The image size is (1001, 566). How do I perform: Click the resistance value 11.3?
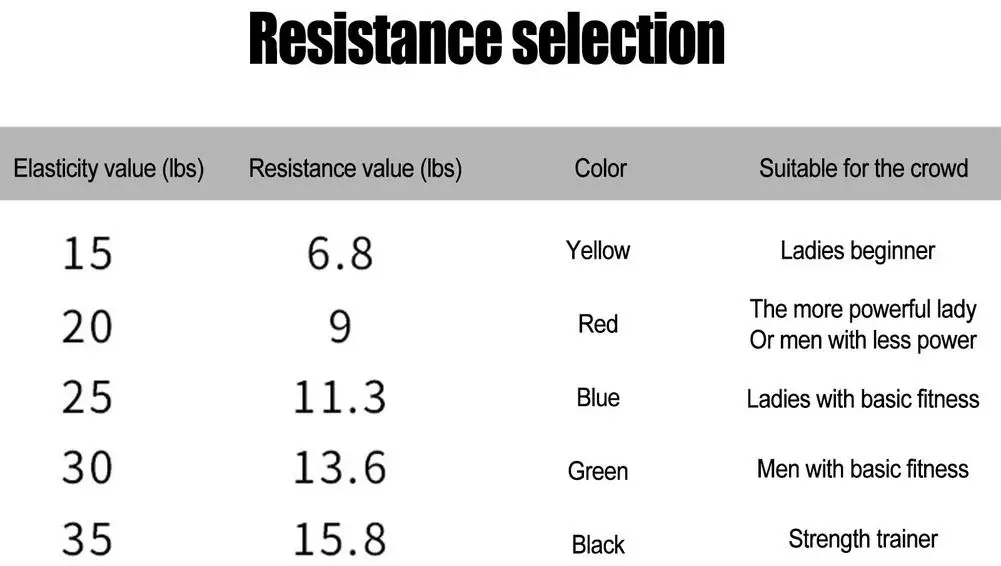click(x=340, y=397)
